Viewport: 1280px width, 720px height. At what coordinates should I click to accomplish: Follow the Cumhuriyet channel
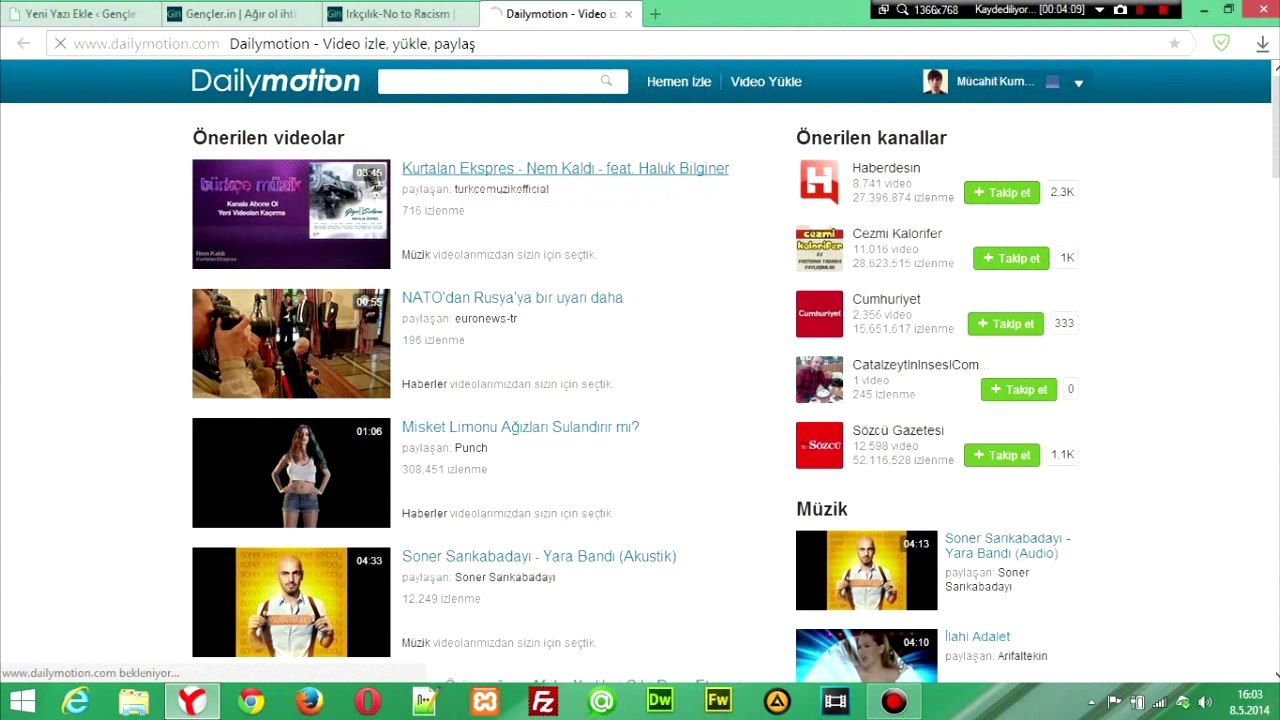click(1005, 323)
